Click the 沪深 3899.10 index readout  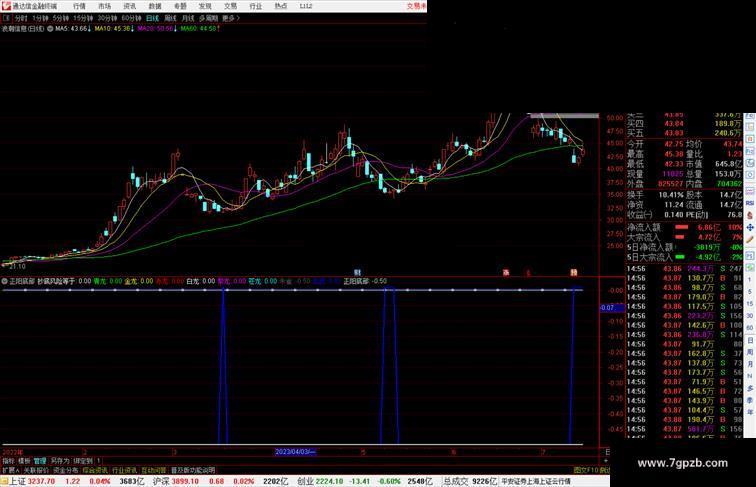click(175, 481)
